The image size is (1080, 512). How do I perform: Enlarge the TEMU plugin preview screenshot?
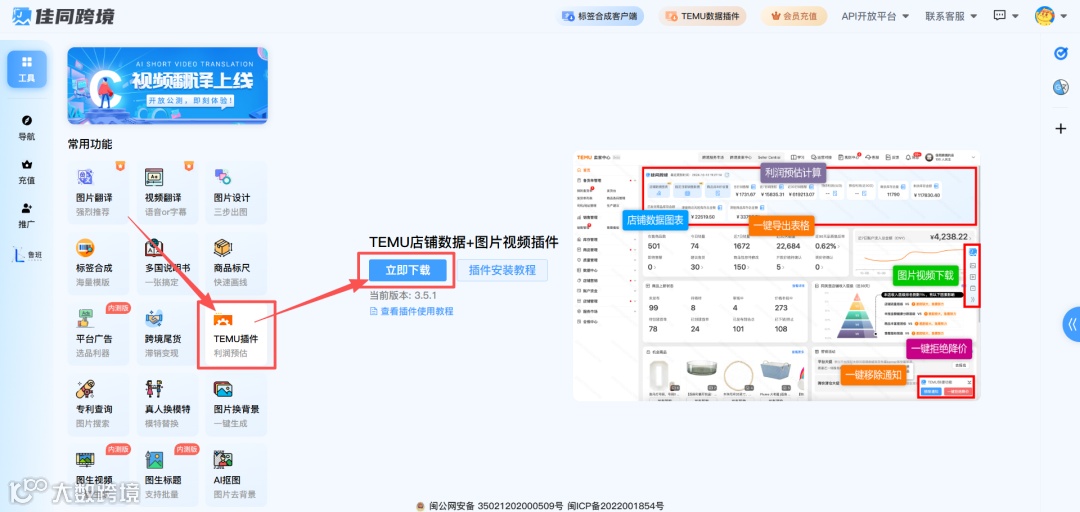776,276
